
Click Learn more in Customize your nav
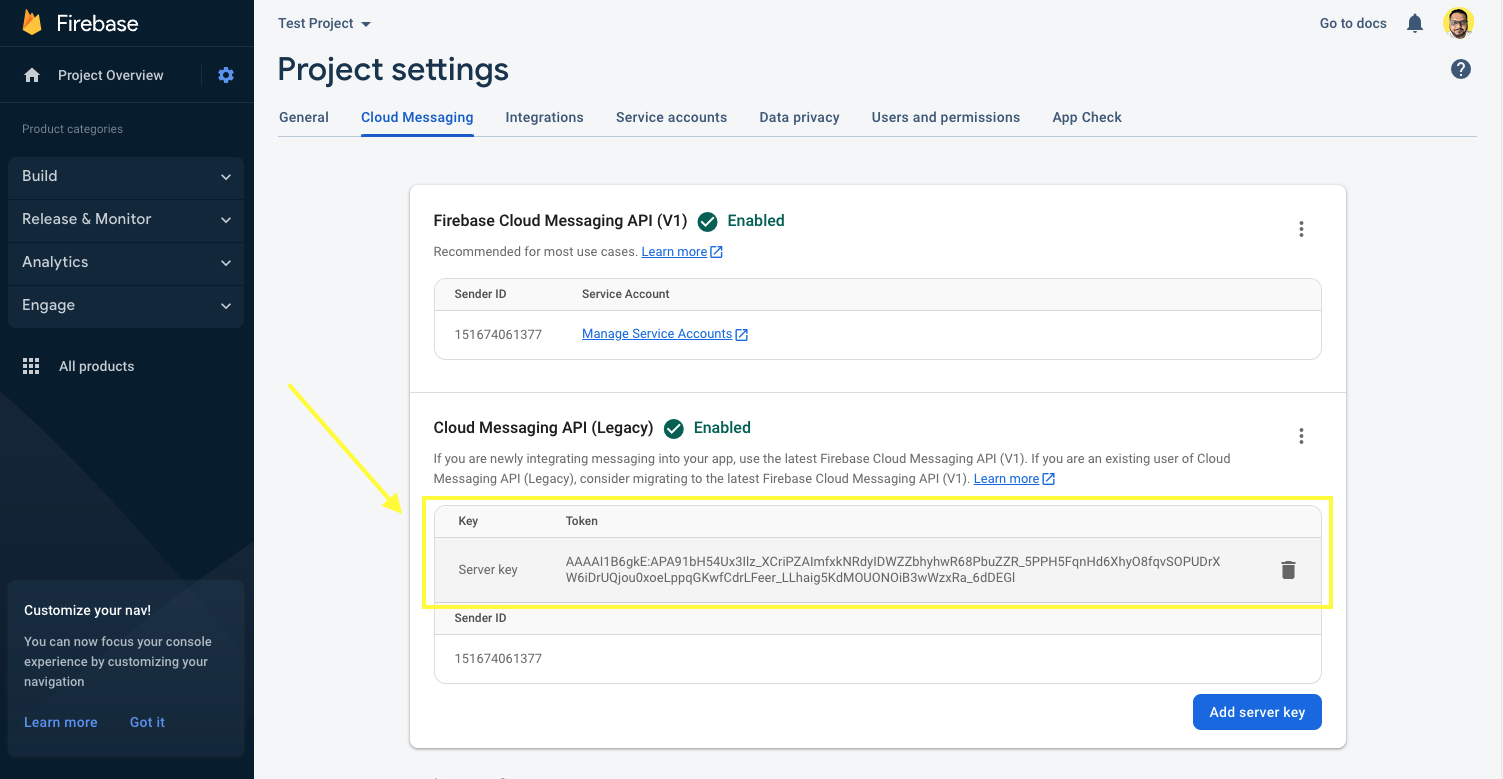(x=61, y=722)
